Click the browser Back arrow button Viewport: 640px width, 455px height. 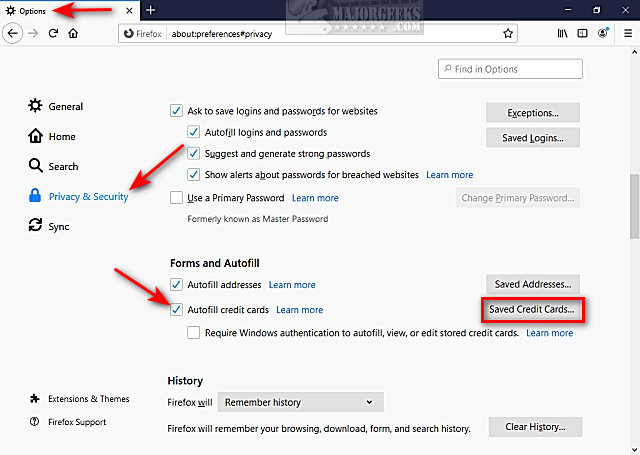(x=12, y=33)
